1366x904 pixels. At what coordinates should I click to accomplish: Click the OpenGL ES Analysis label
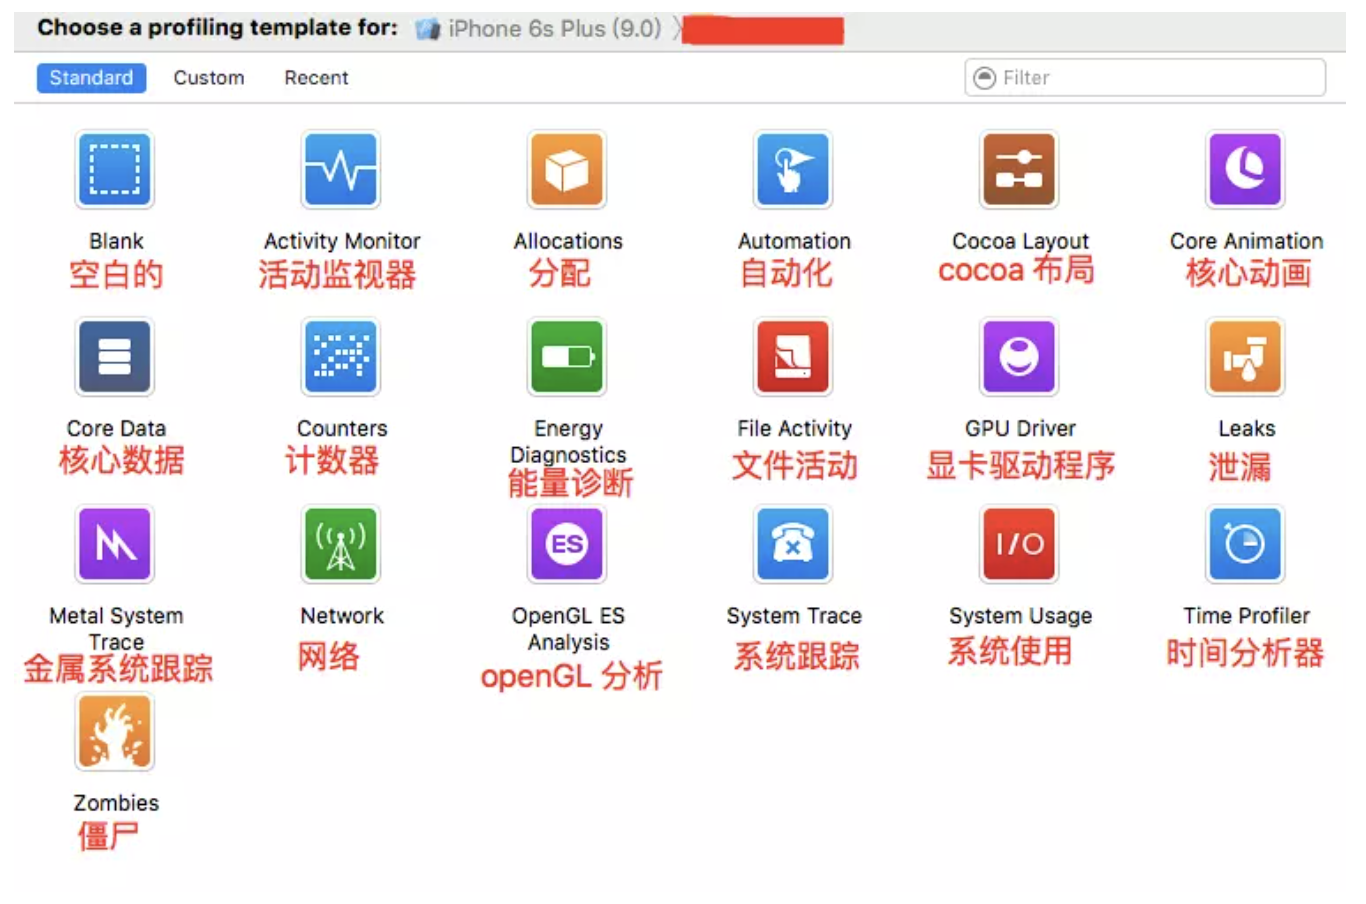click(x=568, y=628)
